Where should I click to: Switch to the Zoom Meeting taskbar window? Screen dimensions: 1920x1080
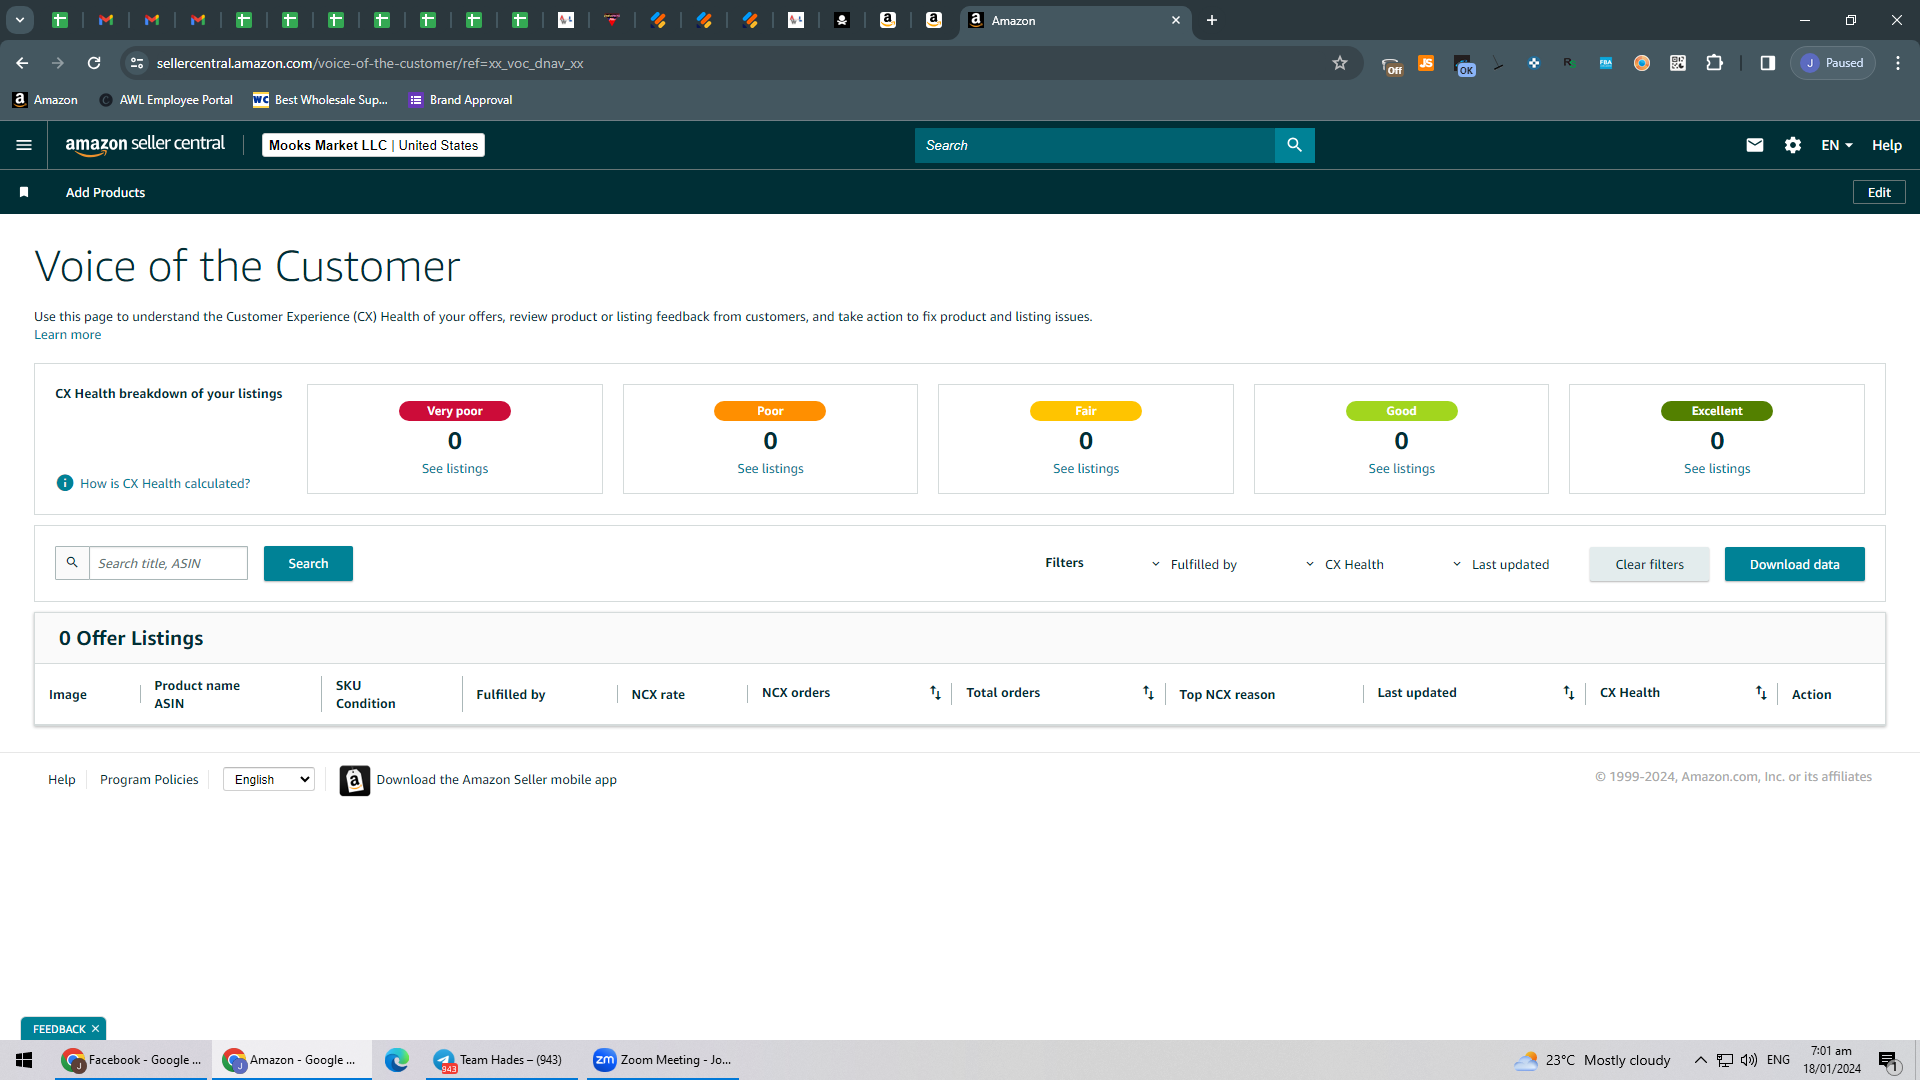click(663, 1060)
